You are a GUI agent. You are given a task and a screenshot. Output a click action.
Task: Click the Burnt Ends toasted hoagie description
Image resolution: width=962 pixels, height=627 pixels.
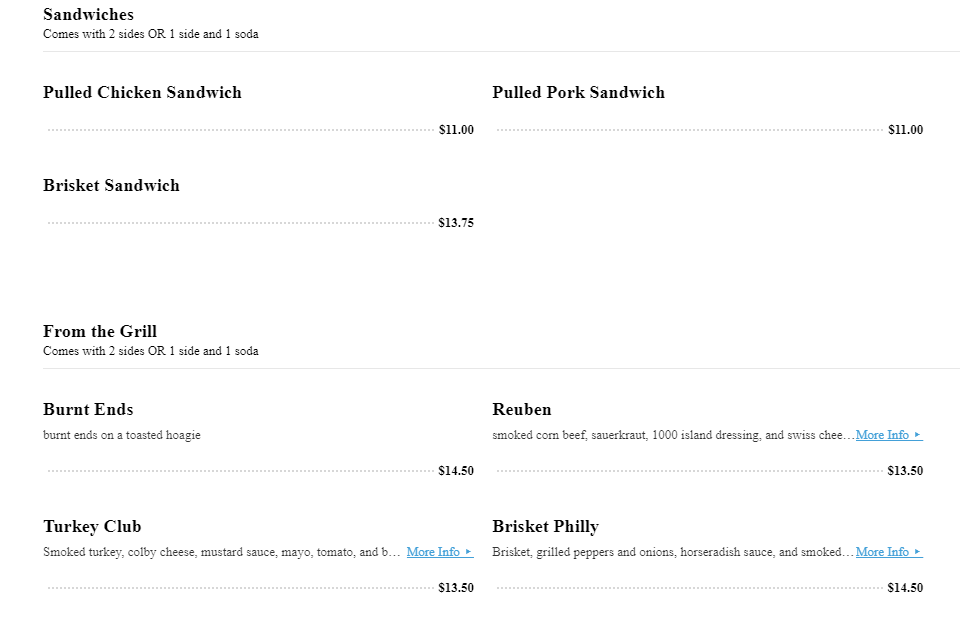pyautogui.click(x=122, y=436)
